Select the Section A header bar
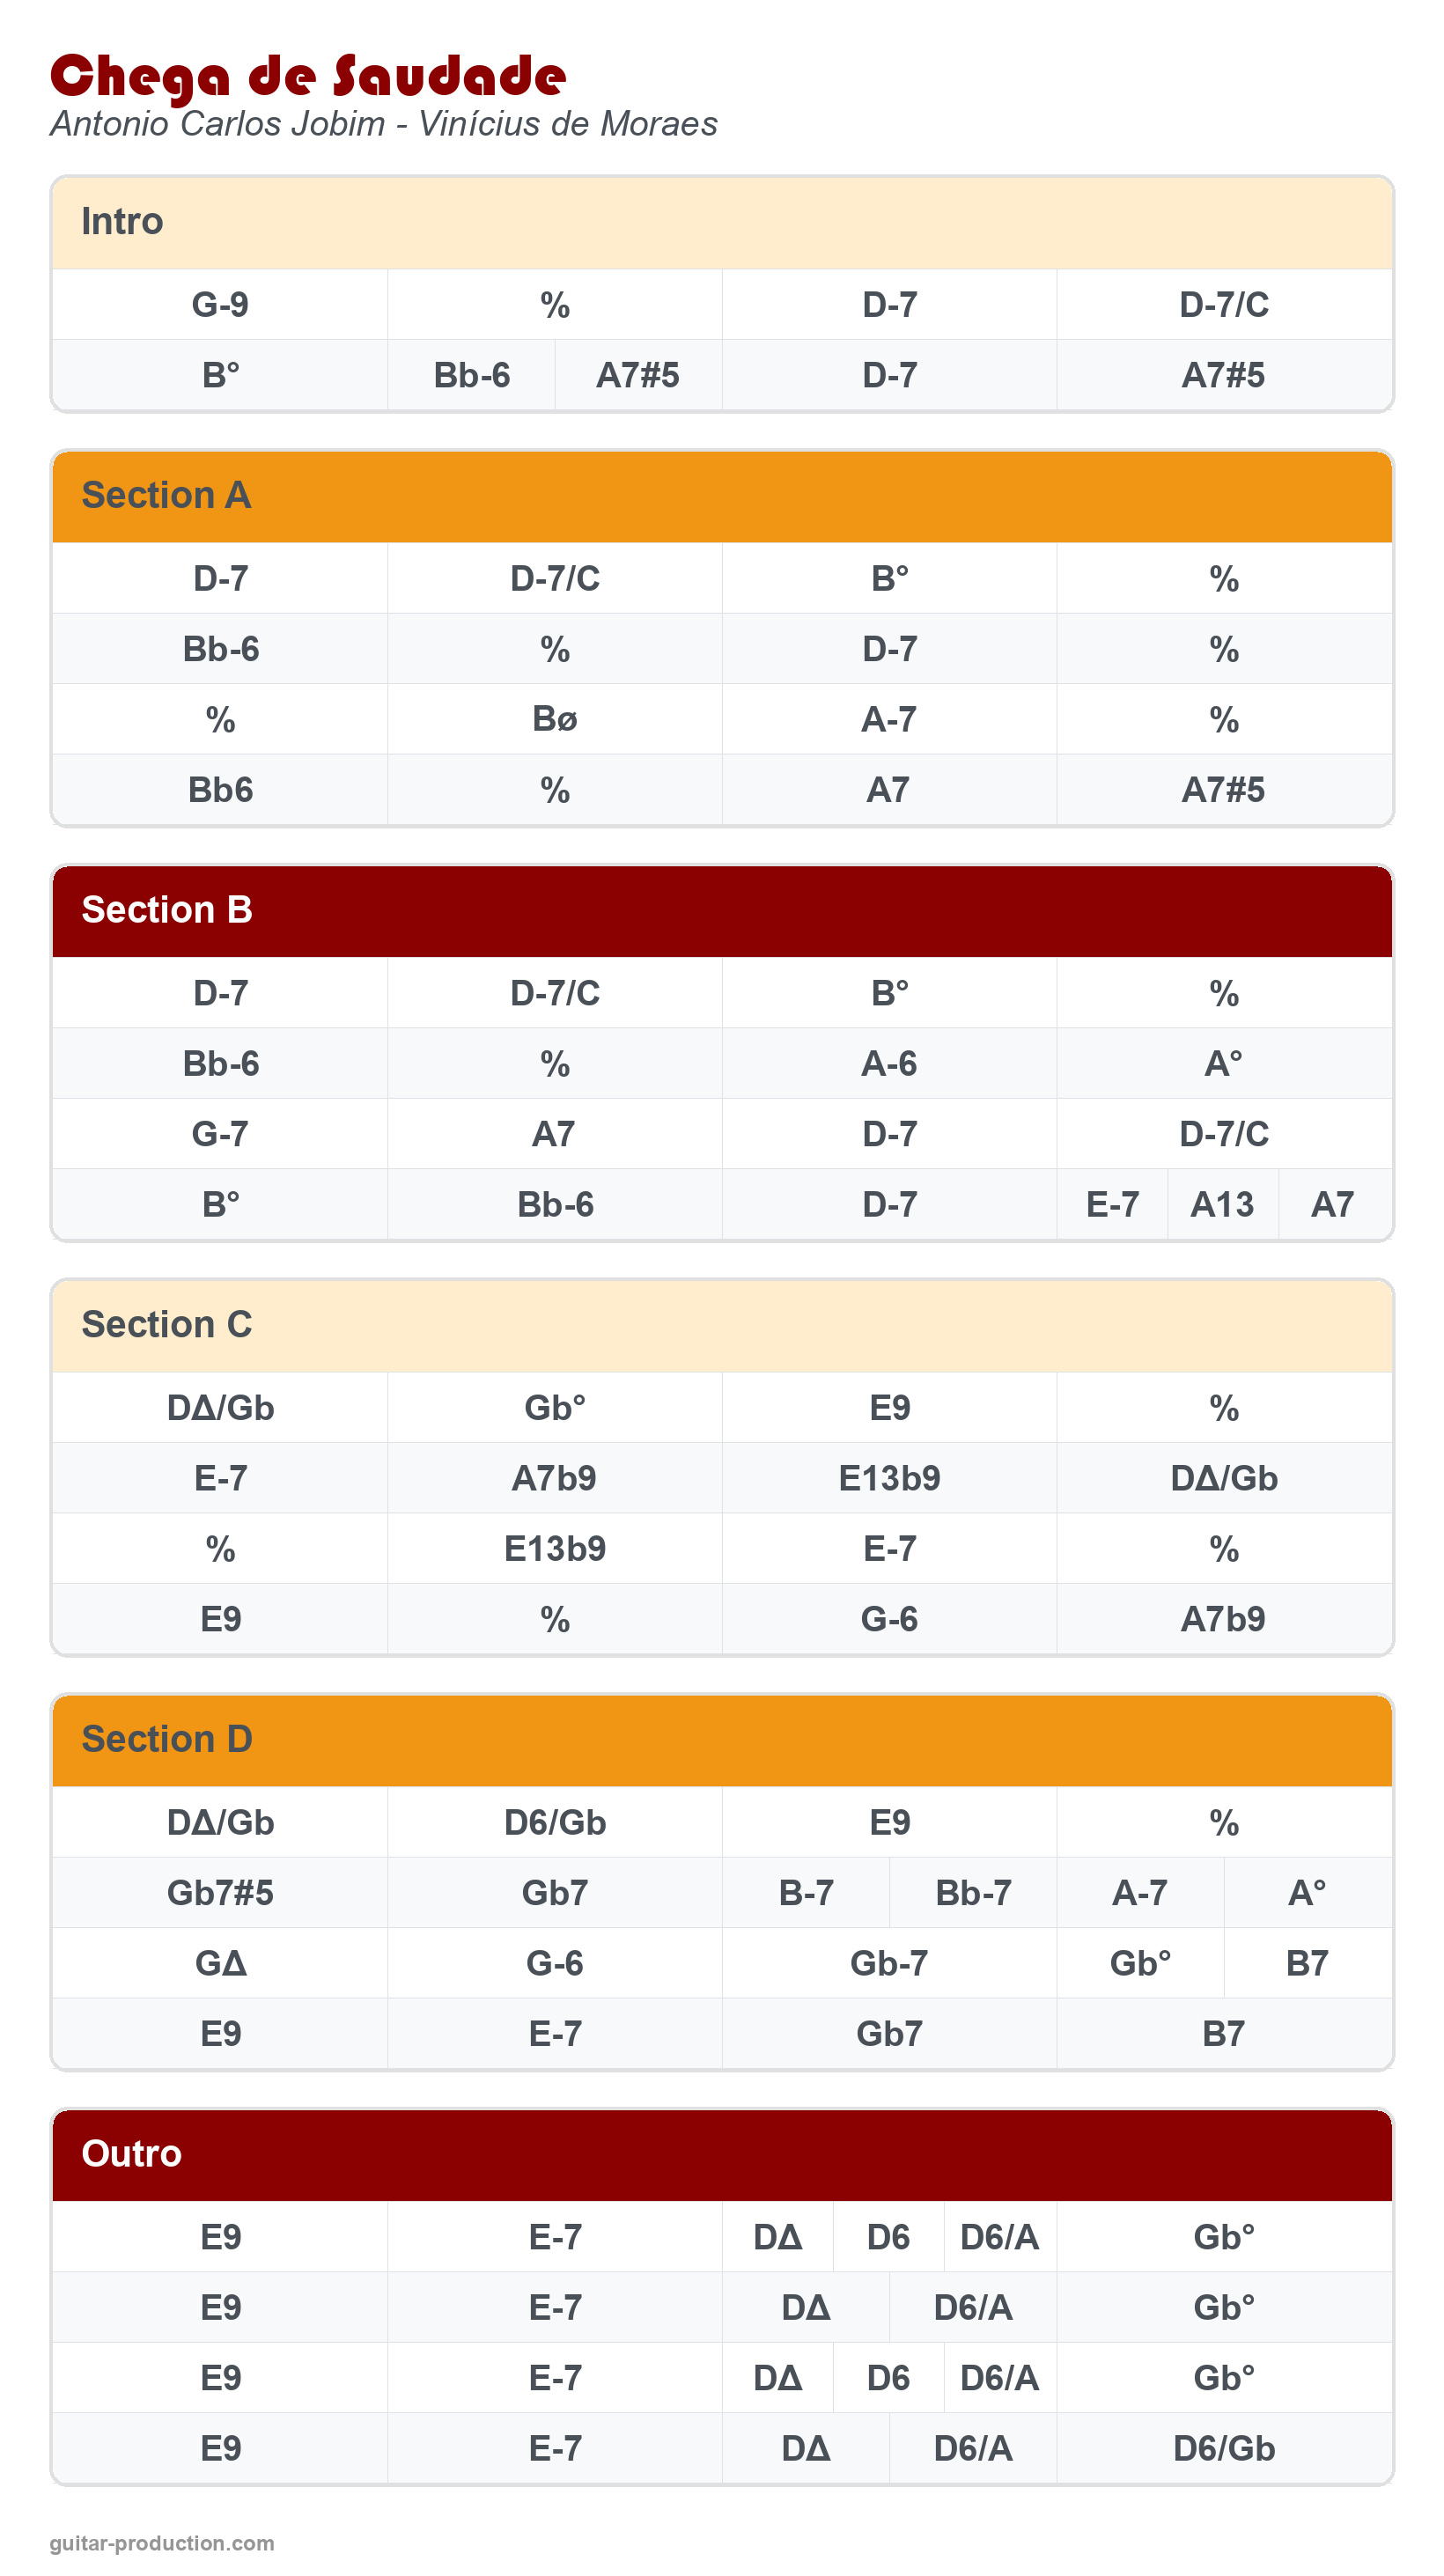The width and height of the screenshot is (1444, 2576). pos(722,496)
